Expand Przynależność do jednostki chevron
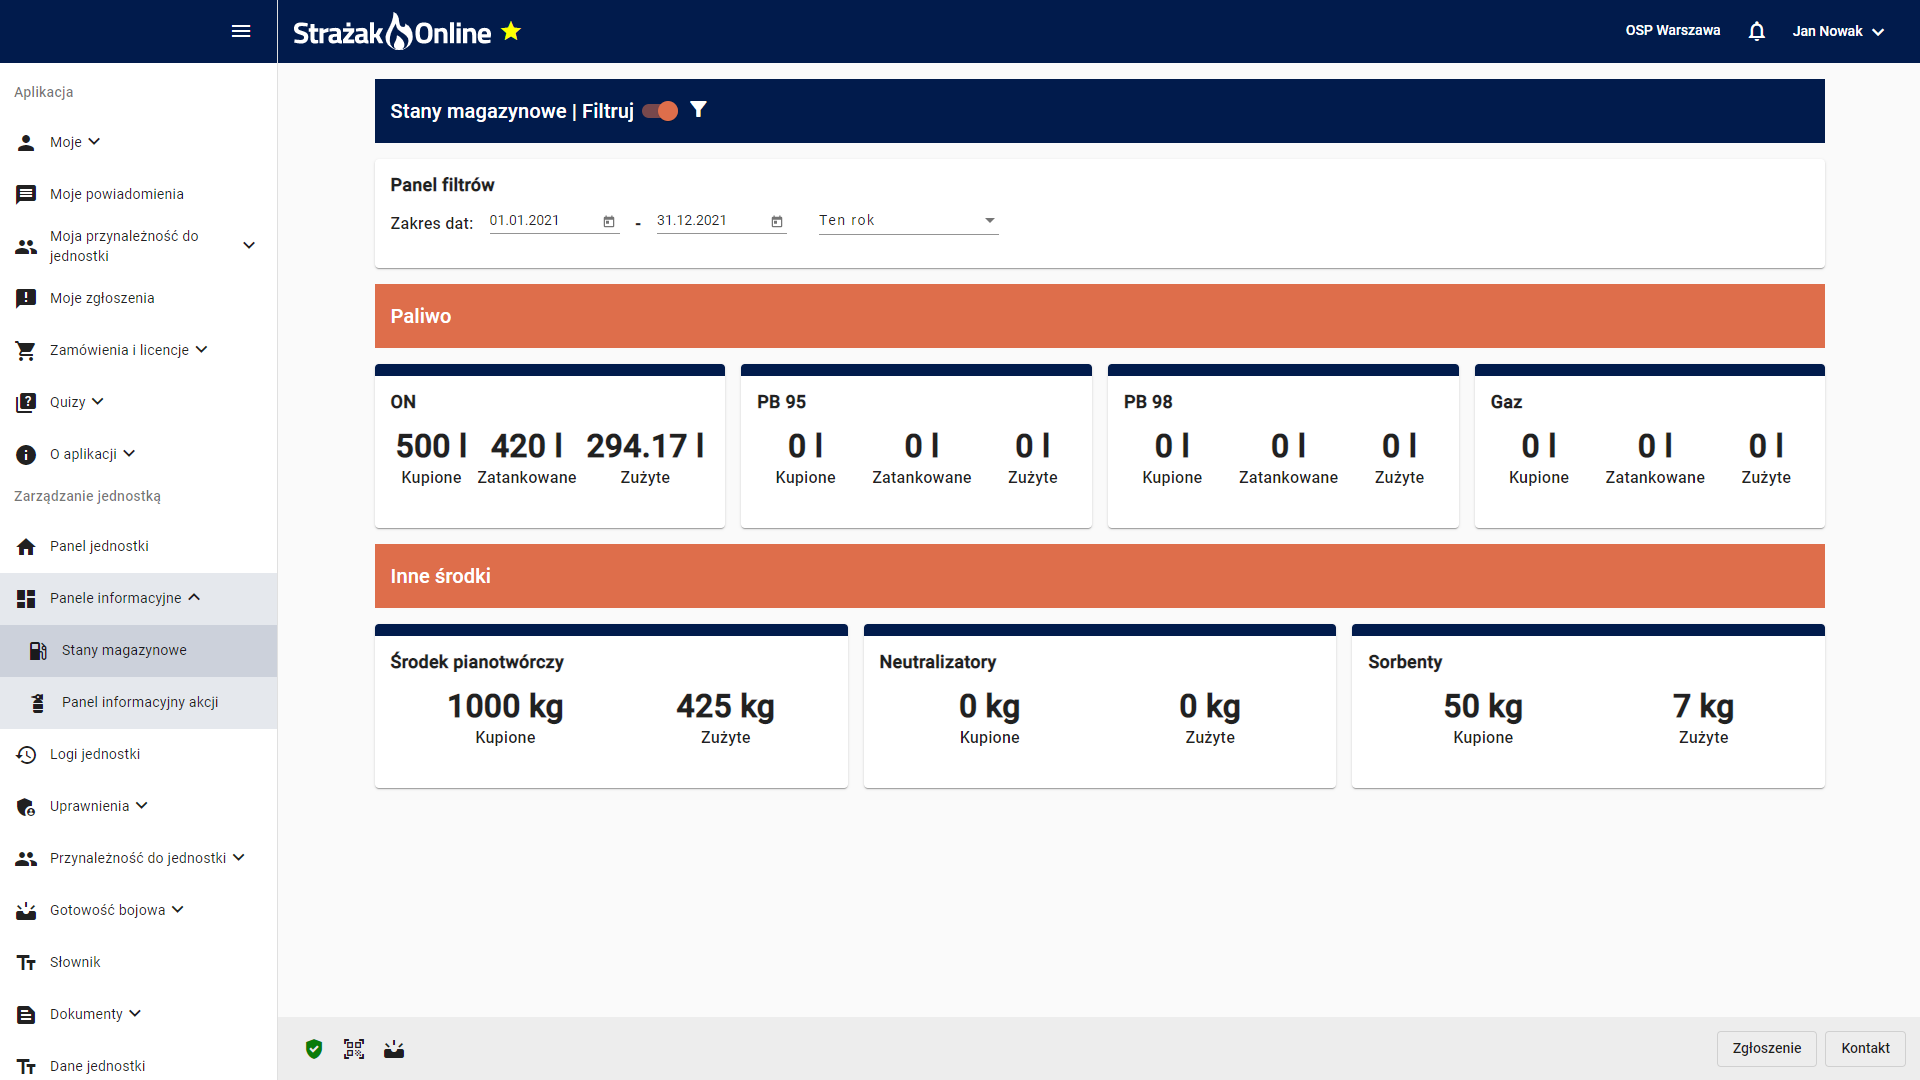The image size is (1920, 1080). tap(238, 858)
